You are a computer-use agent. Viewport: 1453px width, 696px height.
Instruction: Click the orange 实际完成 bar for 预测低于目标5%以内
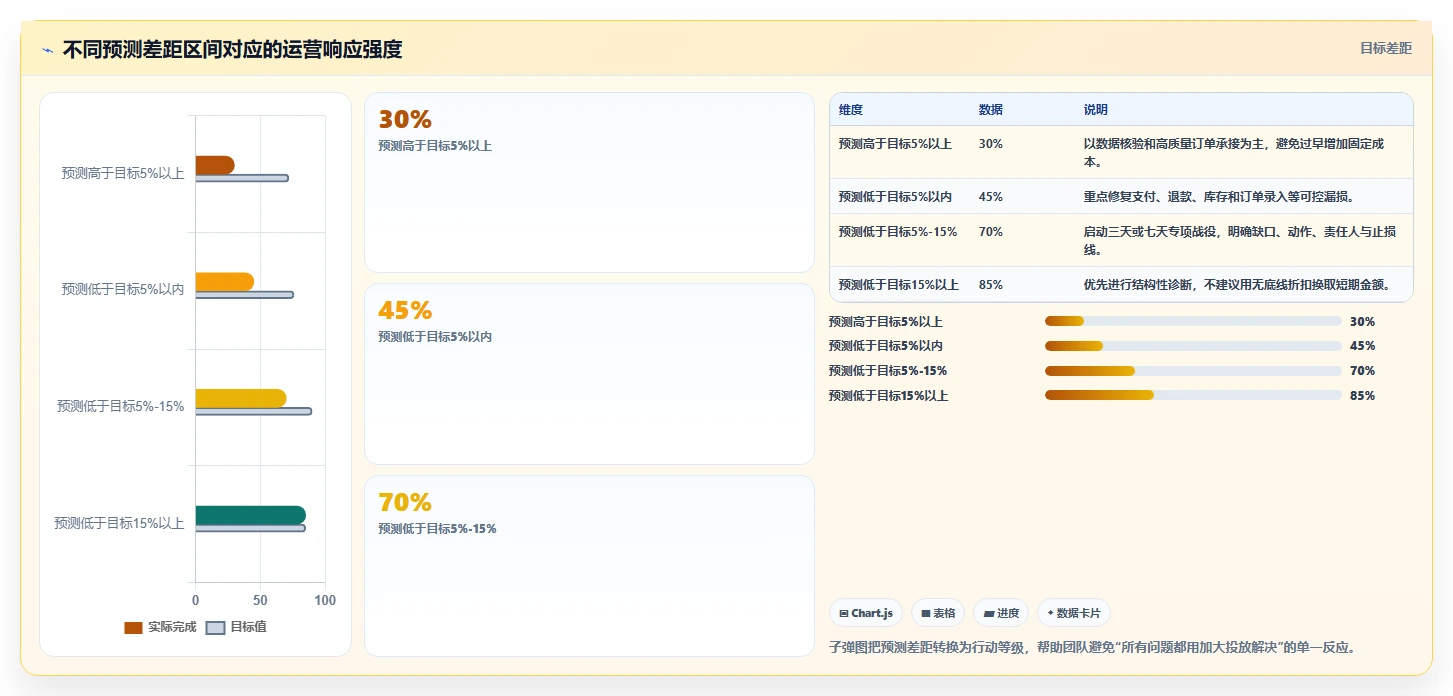(225, 282)
